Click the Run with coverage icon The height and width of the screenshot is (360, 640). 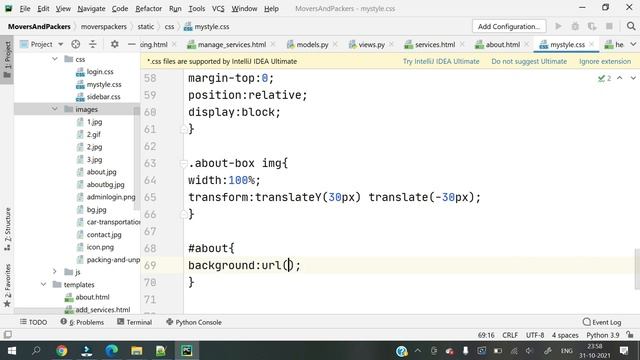(x=592, y=26)
